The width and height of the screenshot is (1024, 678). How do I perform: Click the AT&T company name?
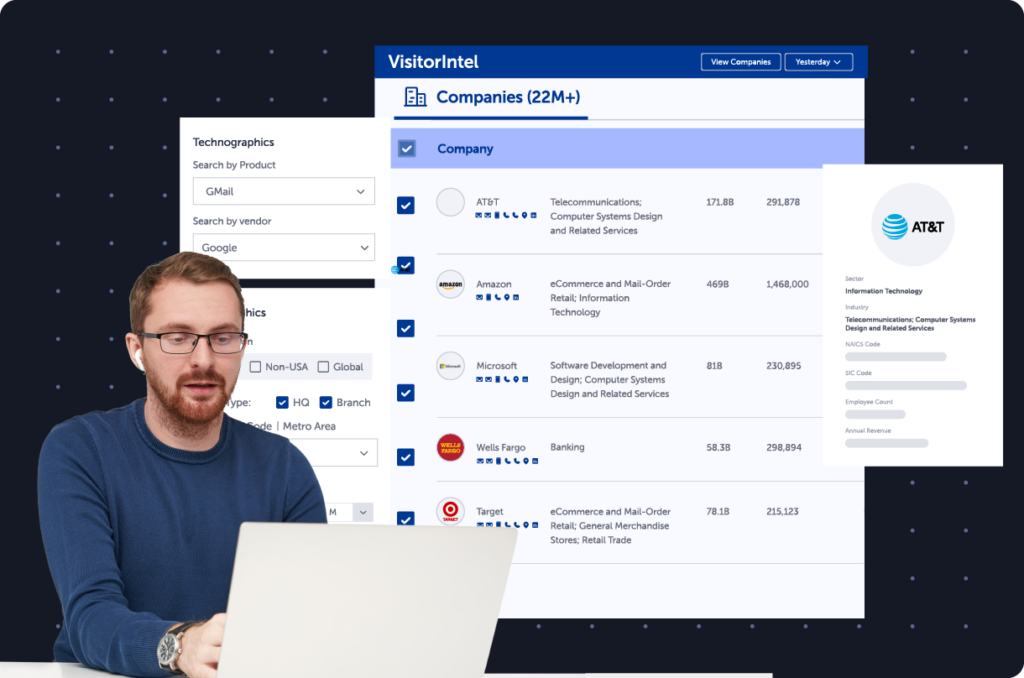pyautogui.click(x=487, y=202)
